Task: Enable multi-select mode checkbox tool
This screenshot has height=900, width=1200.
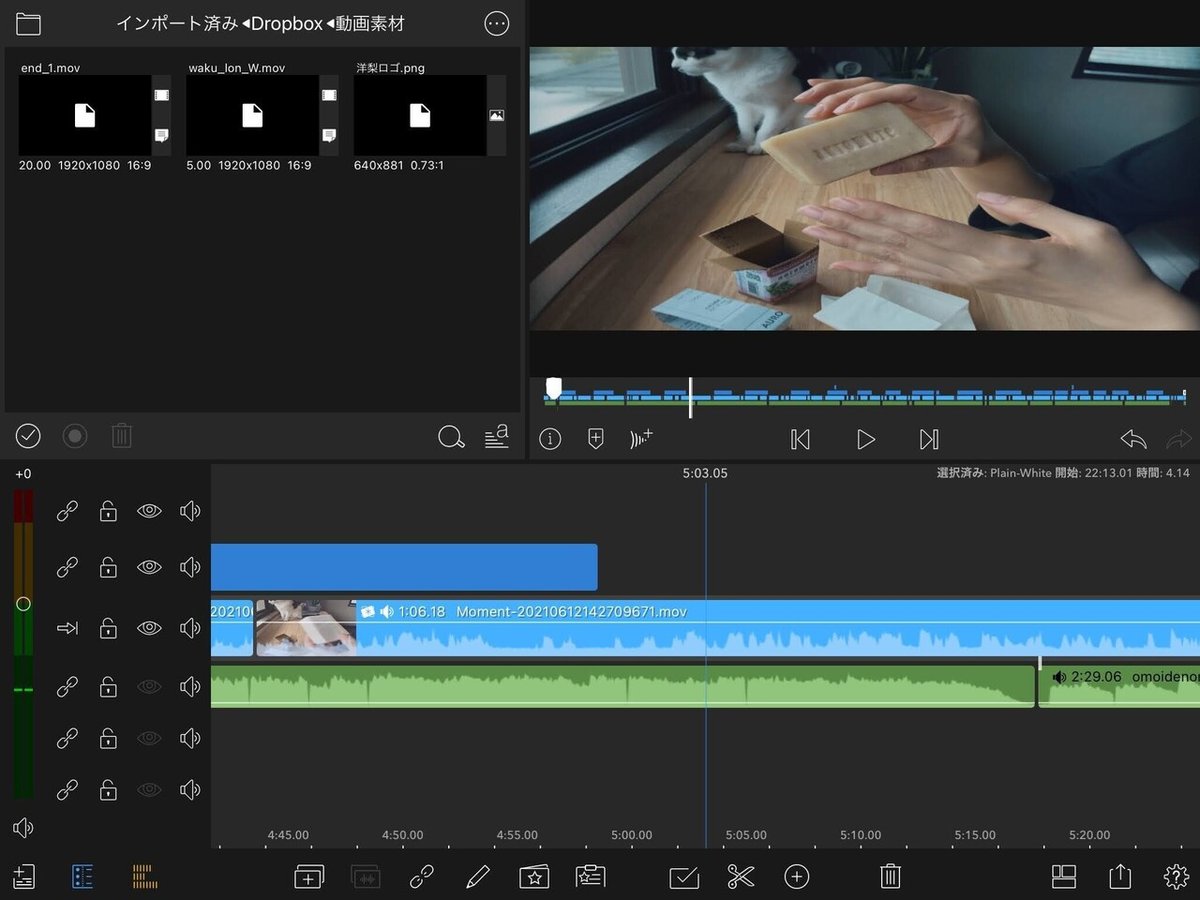Action: 684,877
